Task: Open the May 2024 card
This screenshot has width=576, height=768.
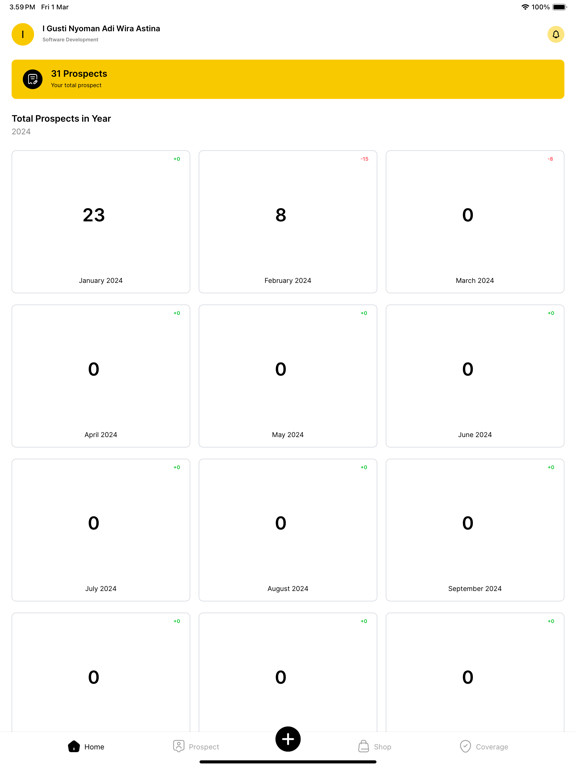Action: coord(288,376)
